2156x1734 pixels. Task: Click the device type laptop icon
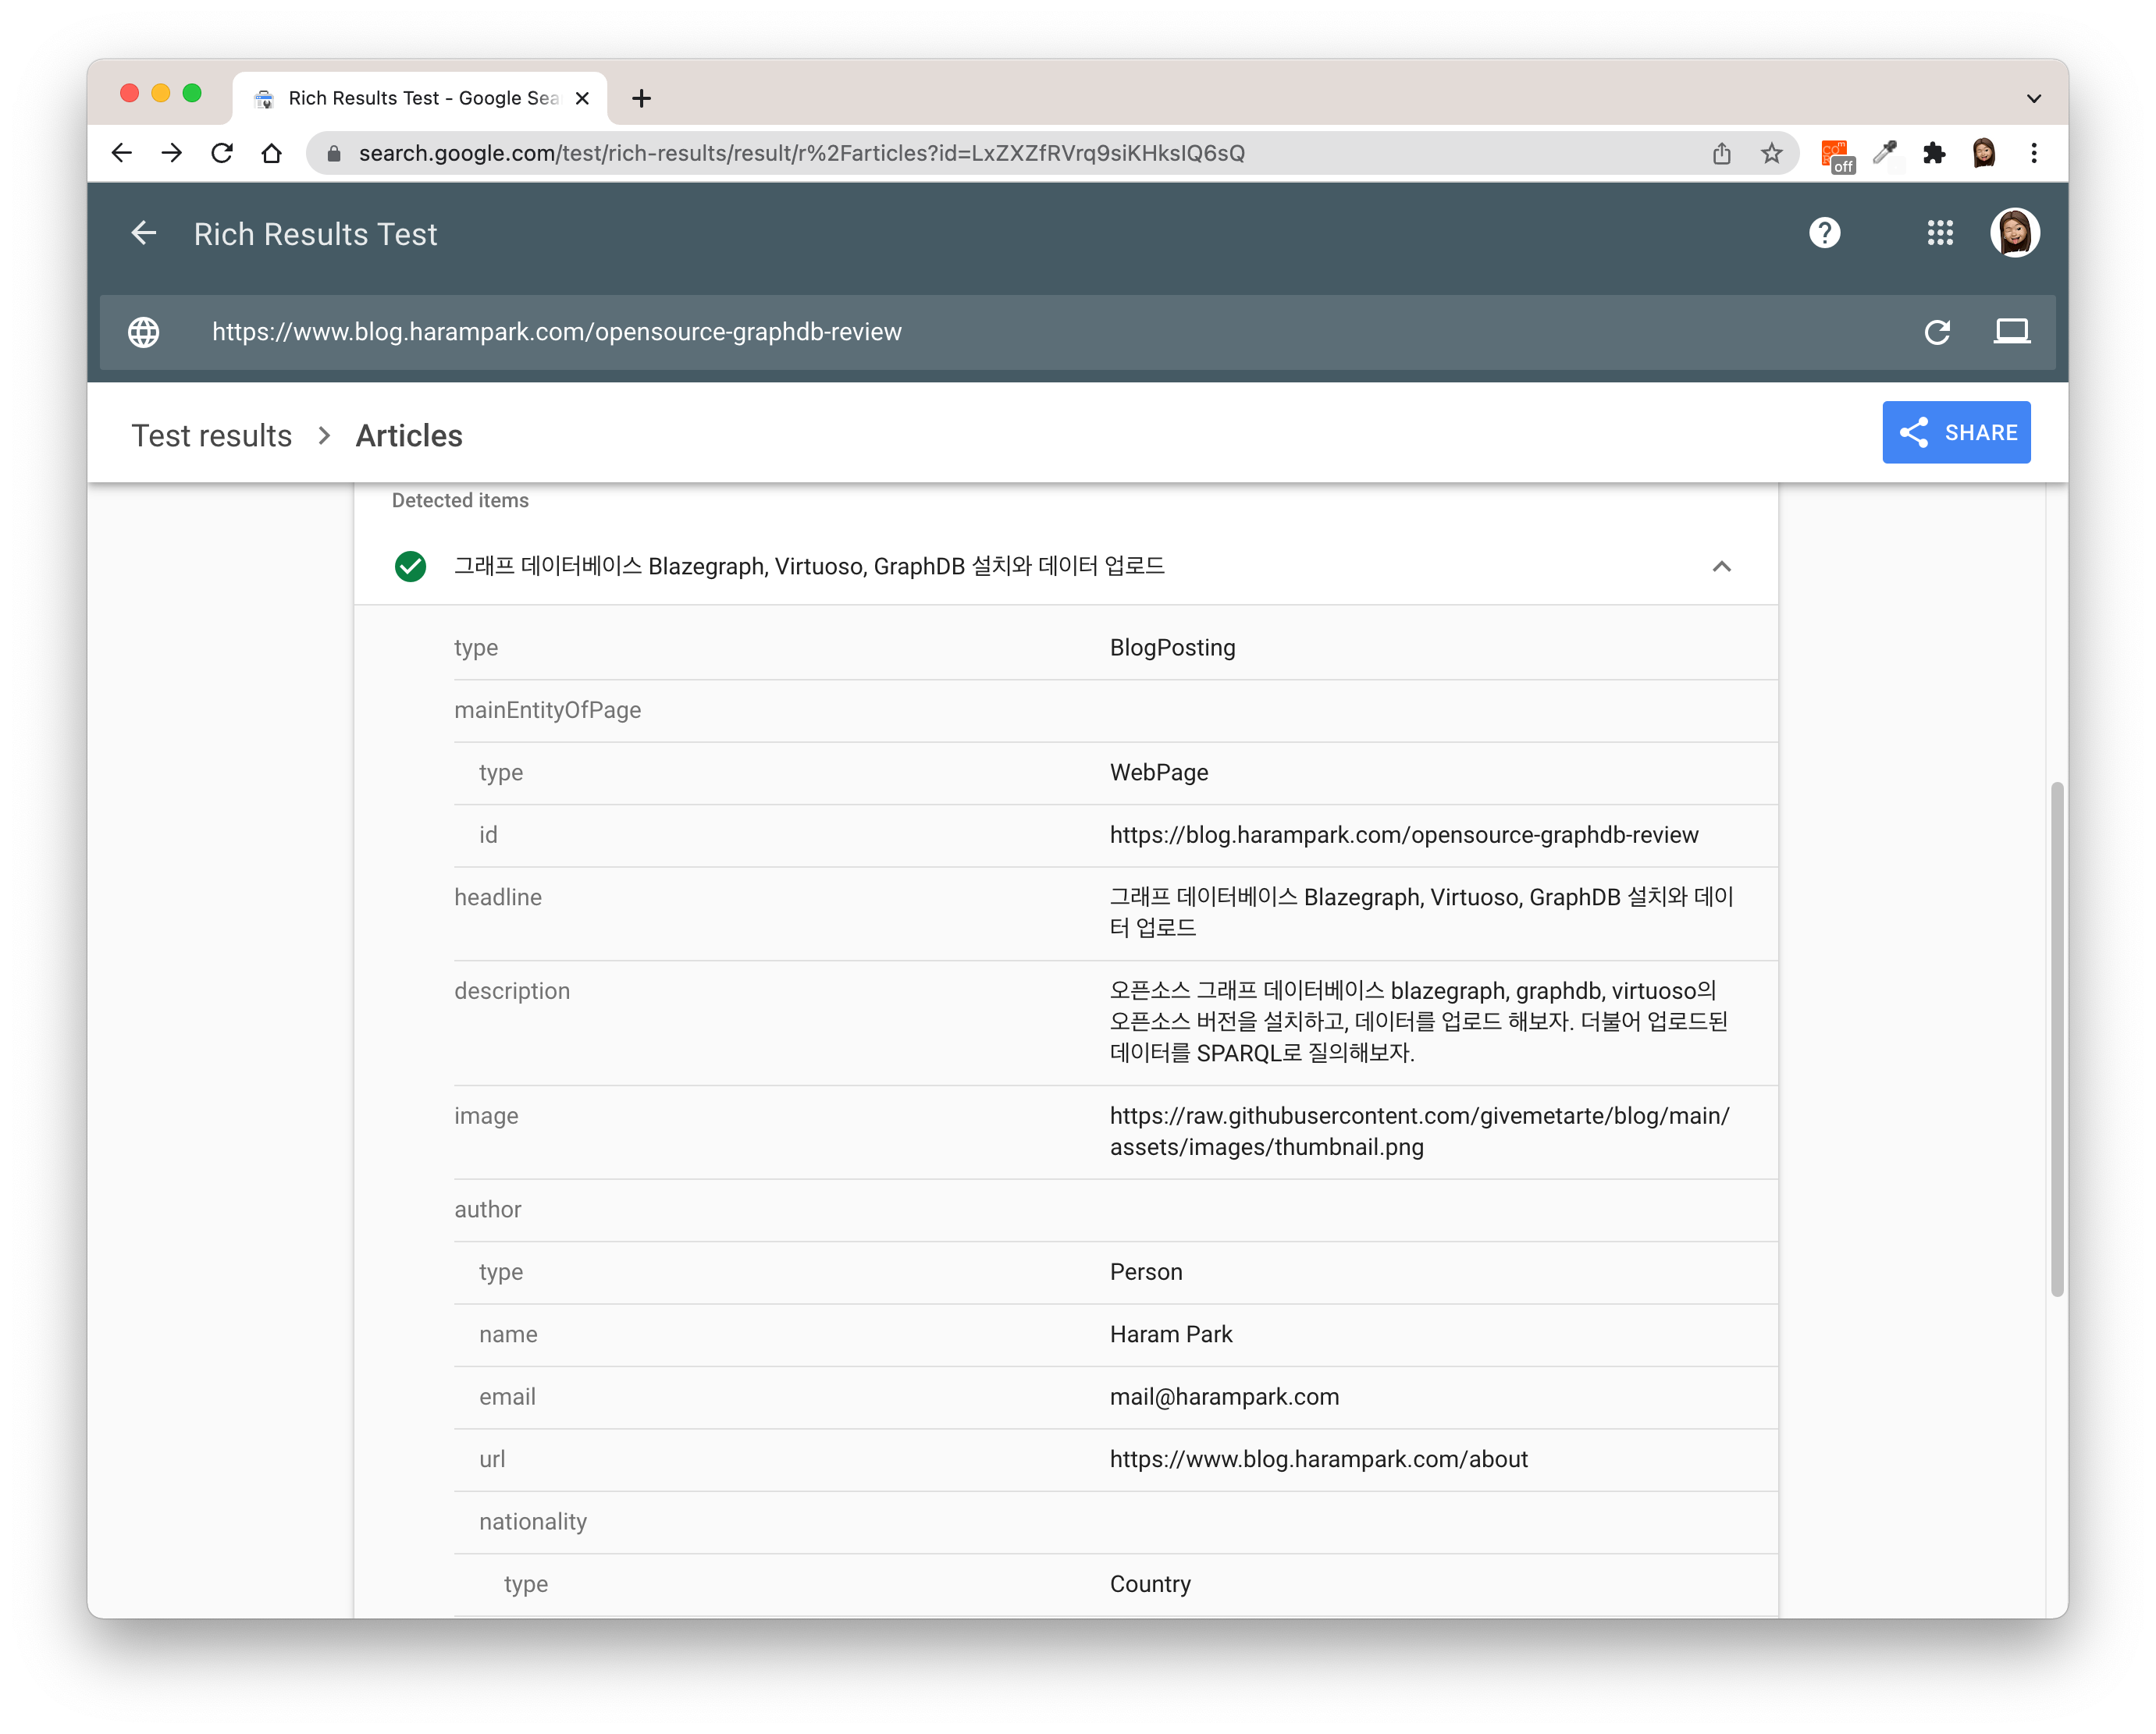2011,332
